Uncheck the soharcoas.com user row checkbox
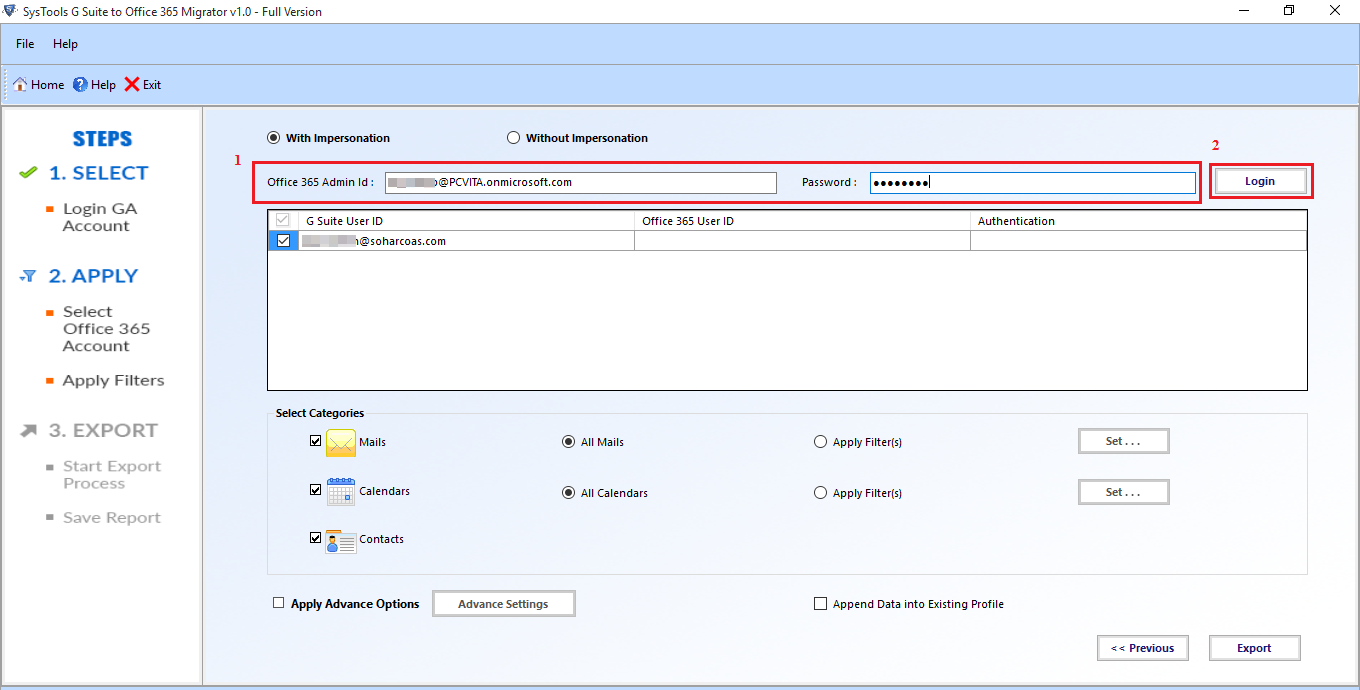 tap(283, 241)
